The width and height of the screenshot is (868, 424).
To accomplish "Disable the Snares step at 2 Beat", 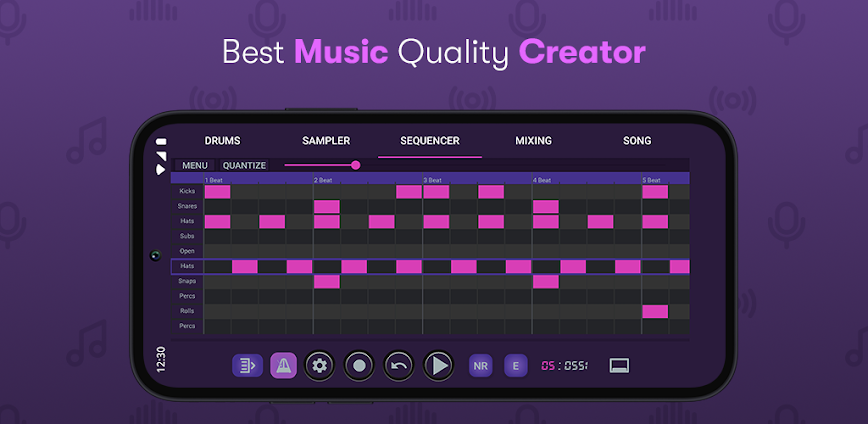I will [327, 207].
